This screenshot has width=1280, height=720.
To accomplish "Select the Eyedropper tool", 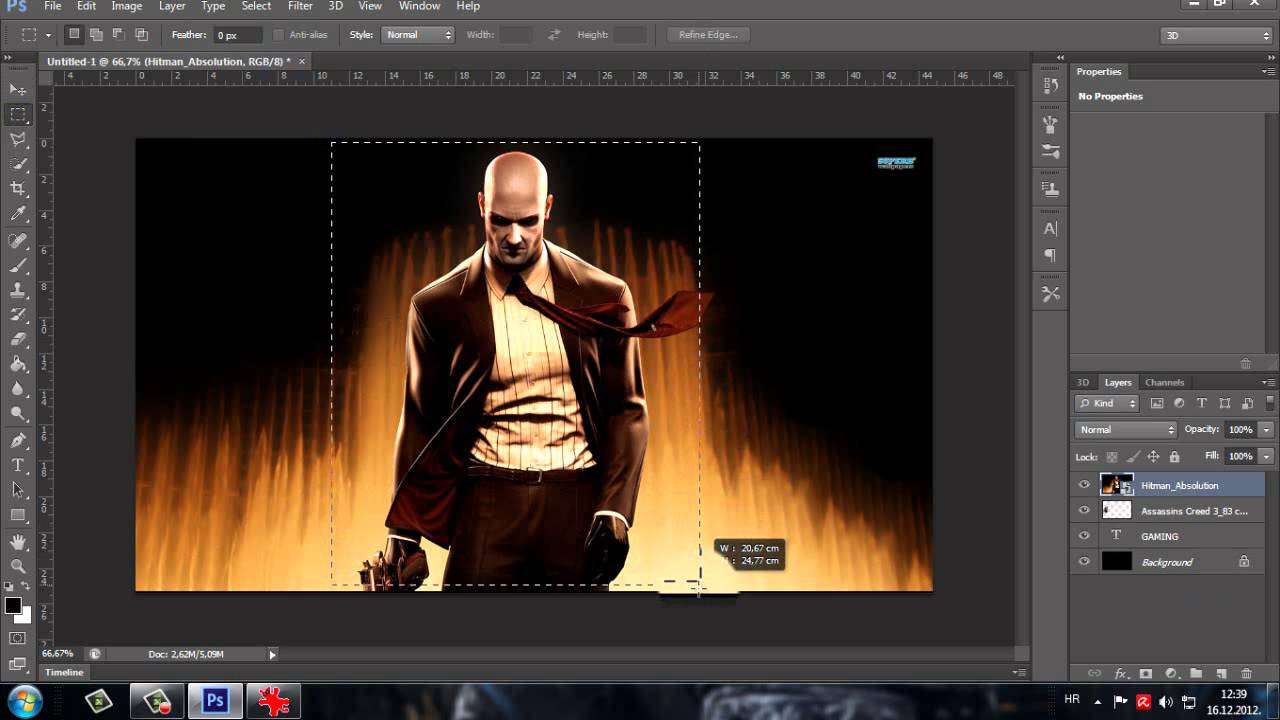I will (x=18, y=214).
